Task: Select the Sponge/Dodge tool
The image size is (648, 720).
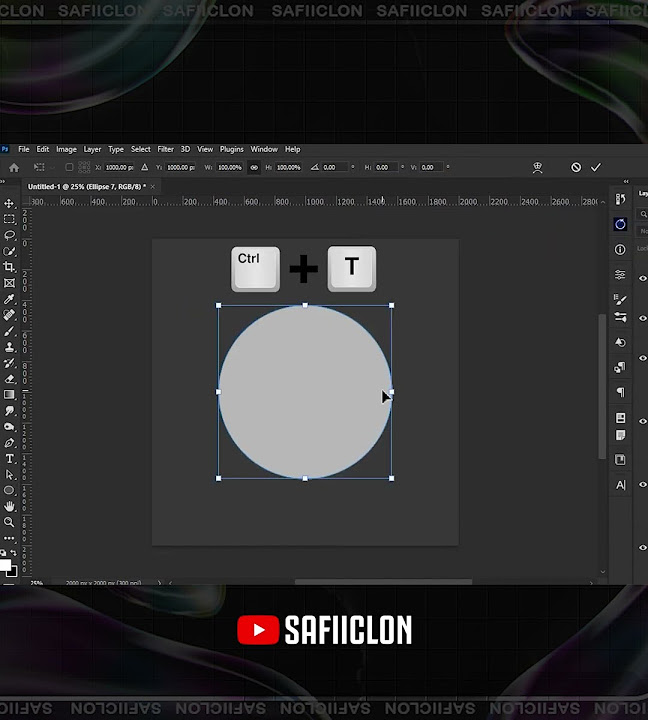Action: (9, 427)
